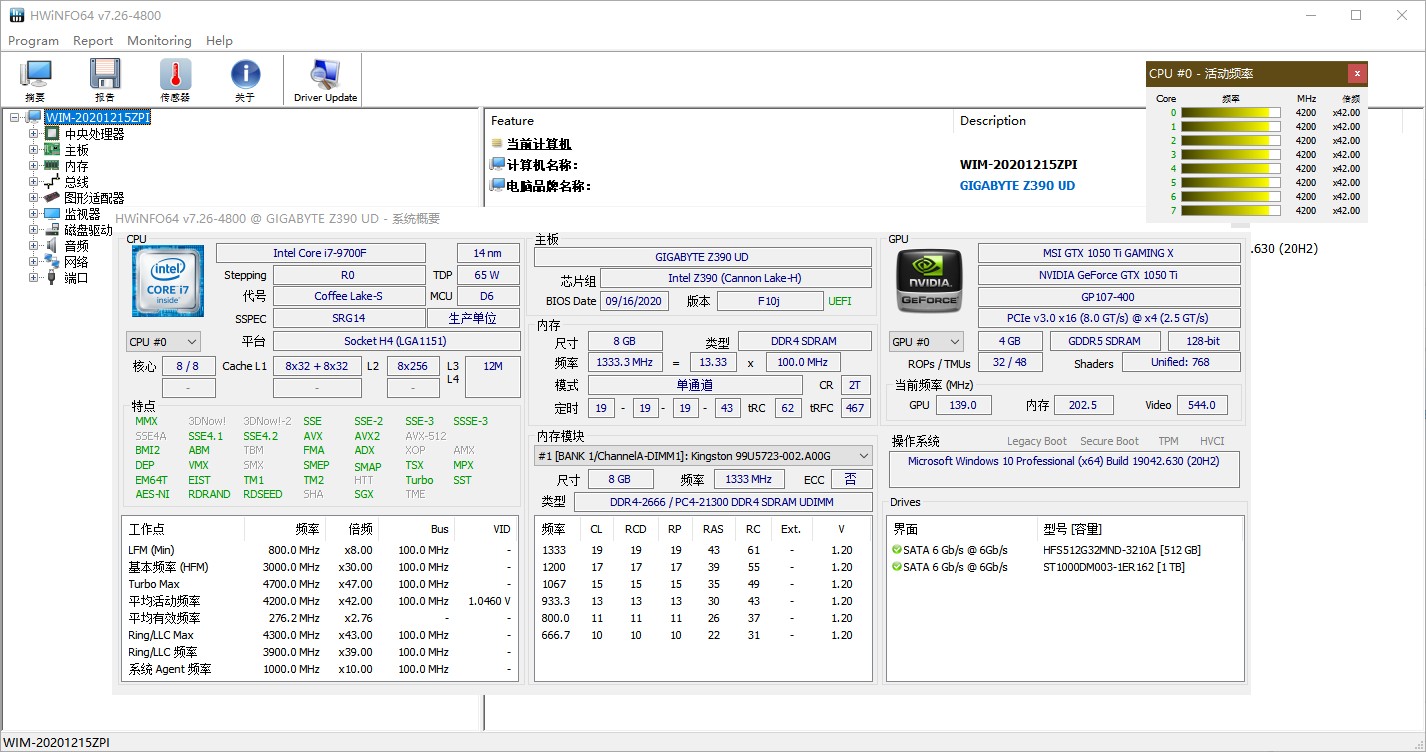The image size is (1426, 752).
Task: Click the Intel Core i7-9700F name field
Action: [x=320, y=254]
